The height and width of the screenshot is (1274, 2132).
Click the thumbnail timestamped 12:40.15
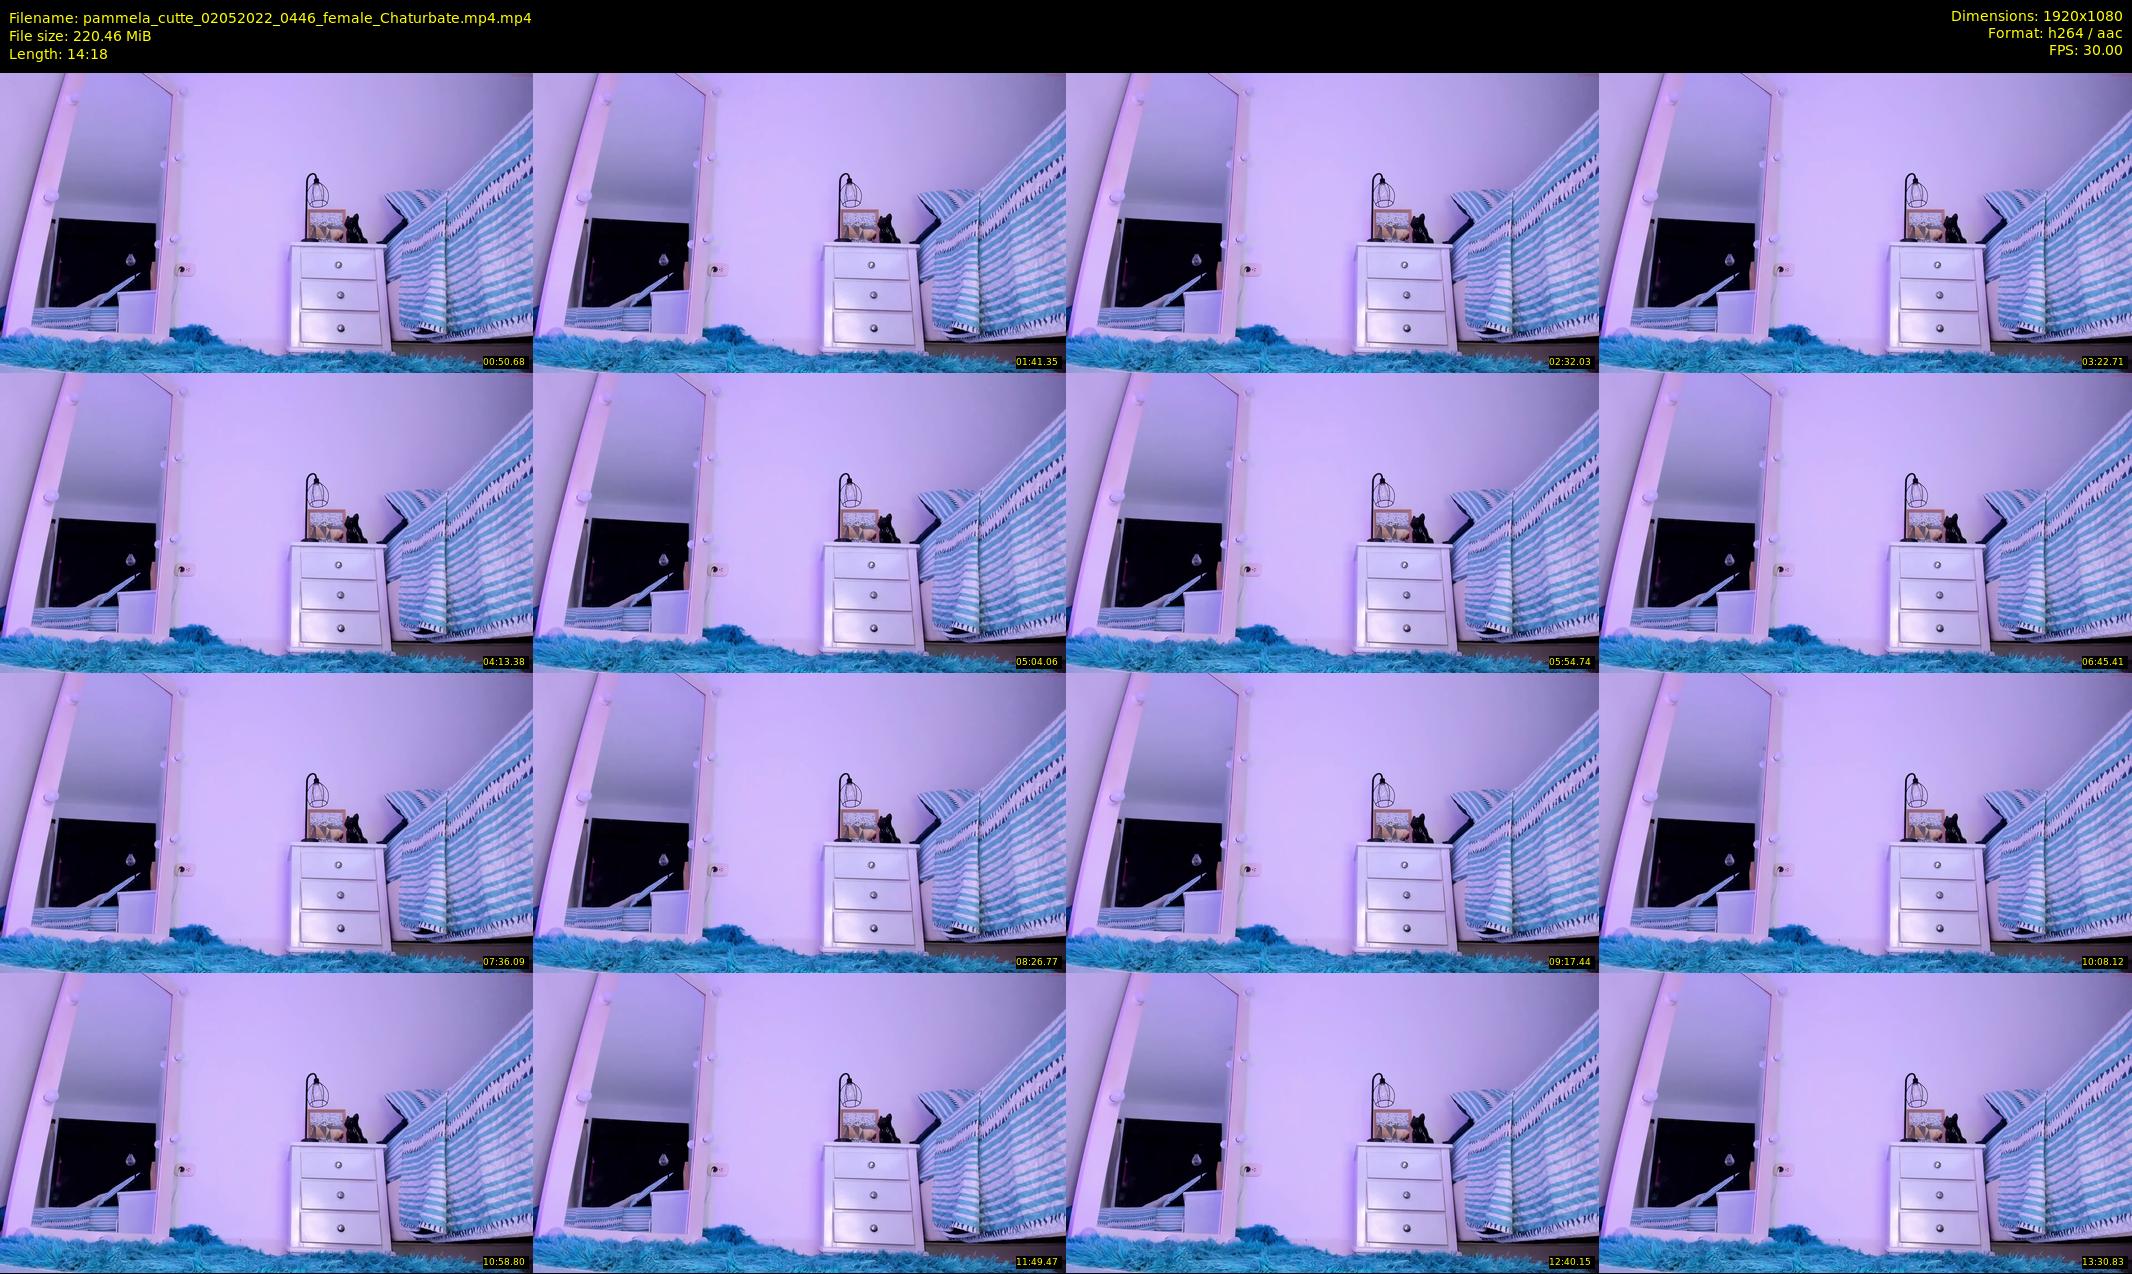pyautogui.click(x=1332, y=1122)
